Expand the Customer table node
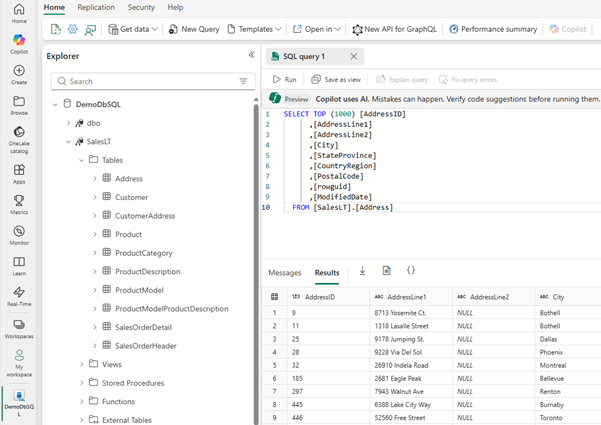Image resolution: width=601 pixels, height=425 pixels. pos(95,197)
